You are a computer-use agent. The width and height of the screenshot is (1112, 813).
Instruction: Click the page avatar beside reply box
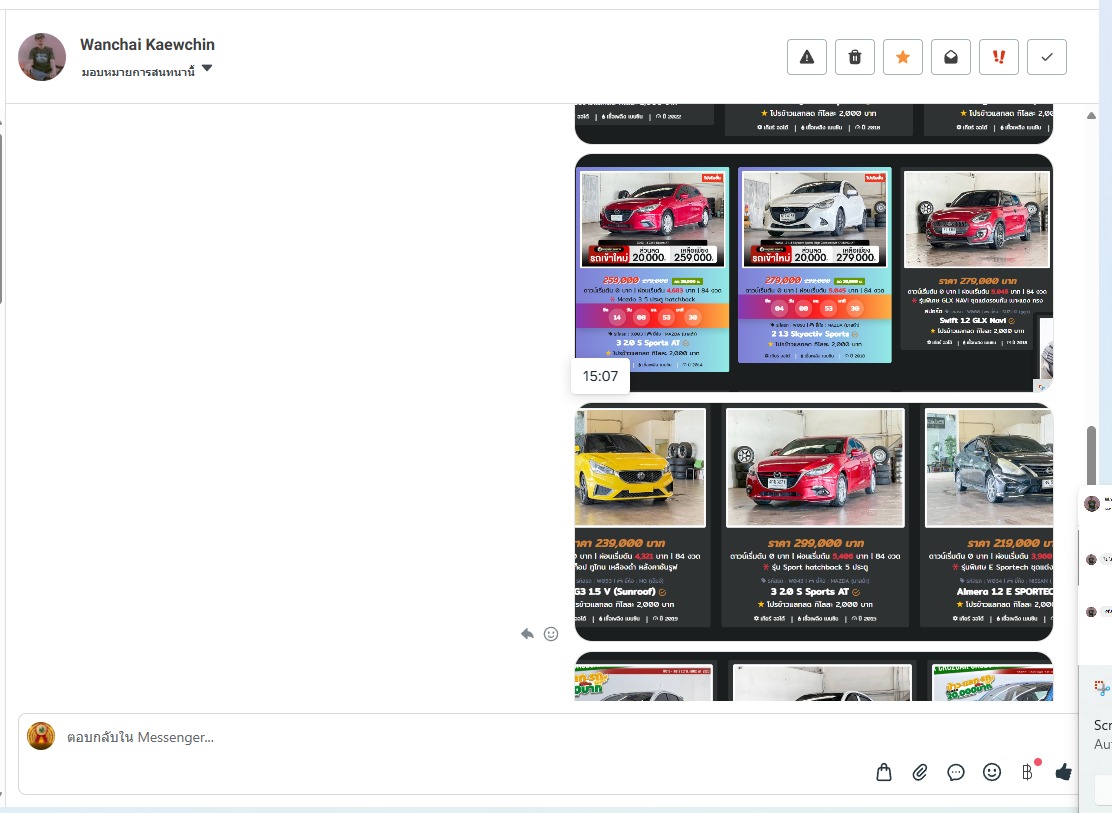click(41, 736)
